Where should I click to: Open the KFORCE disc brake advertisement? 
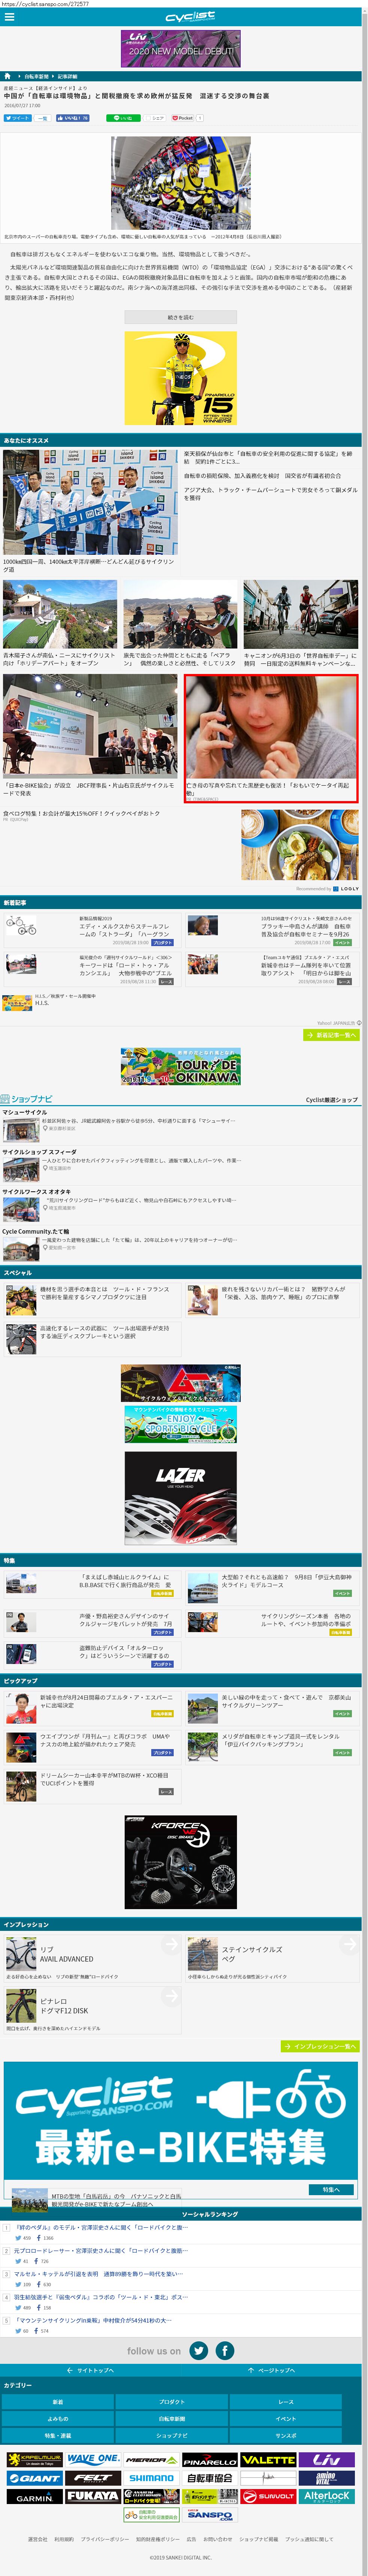tap(181, 1862)
